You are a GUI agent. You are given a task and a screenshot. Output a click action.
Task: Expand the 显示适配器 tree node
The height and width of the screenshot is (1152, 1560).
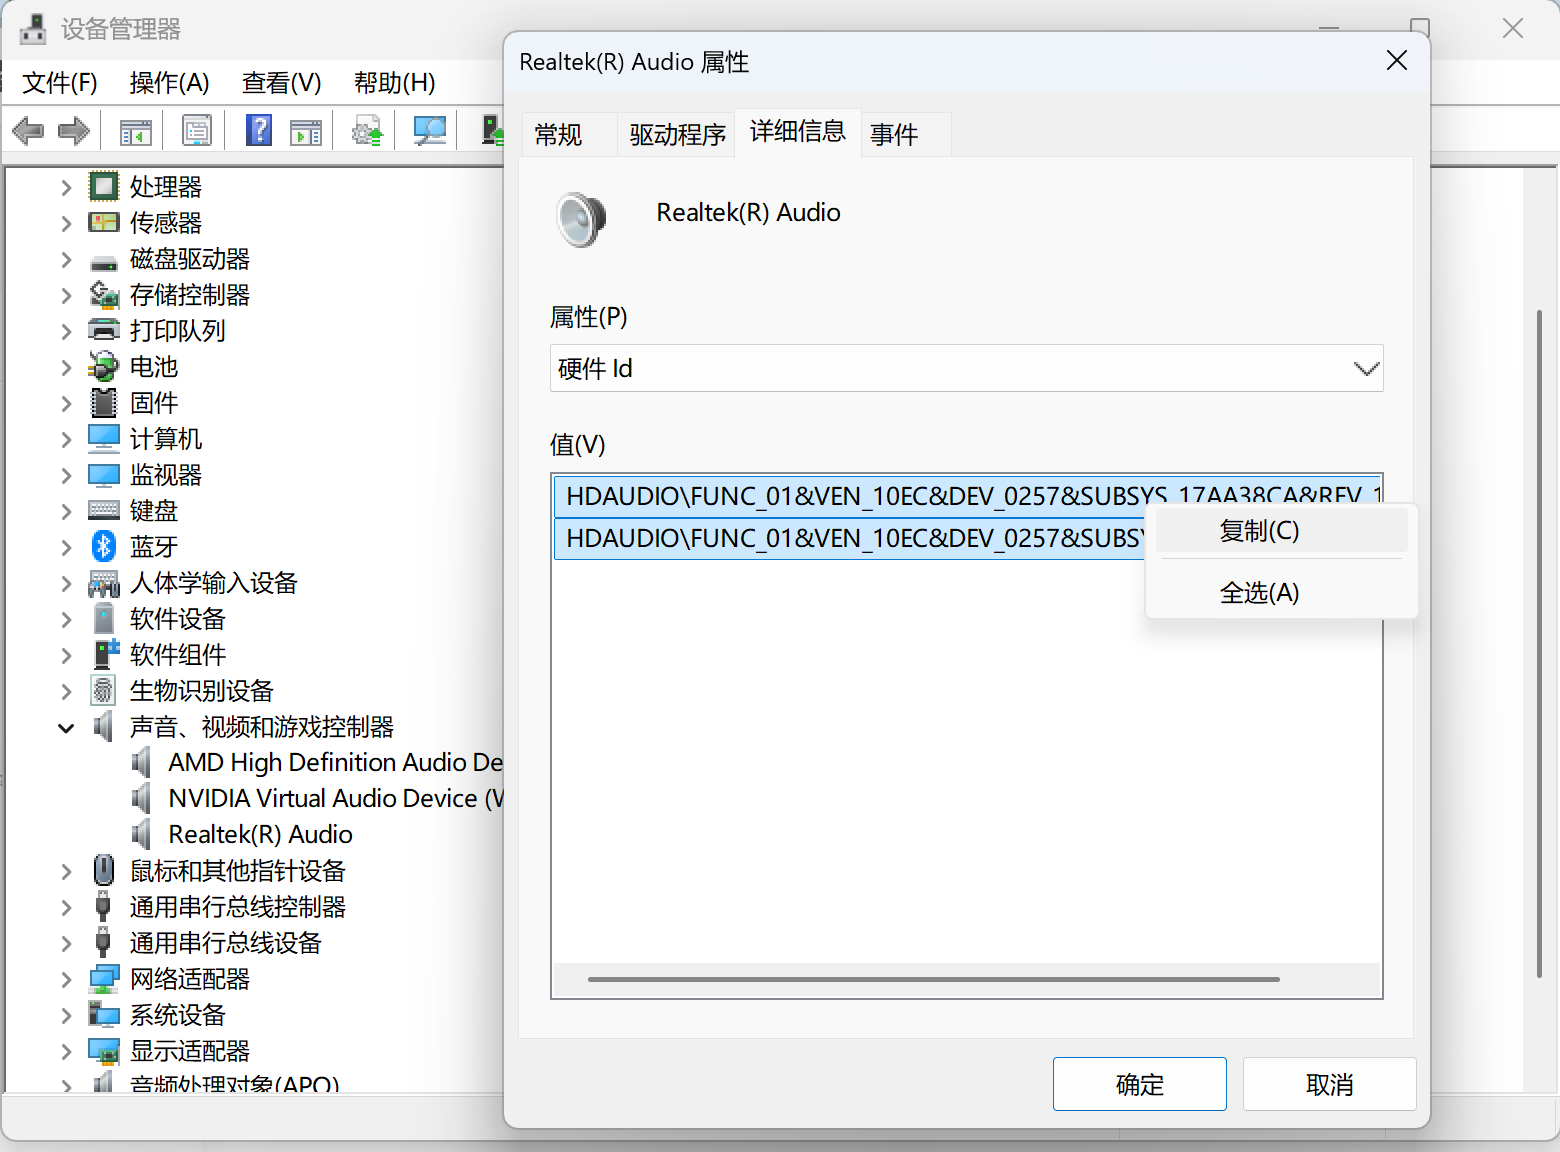(x=66, y=1051)
